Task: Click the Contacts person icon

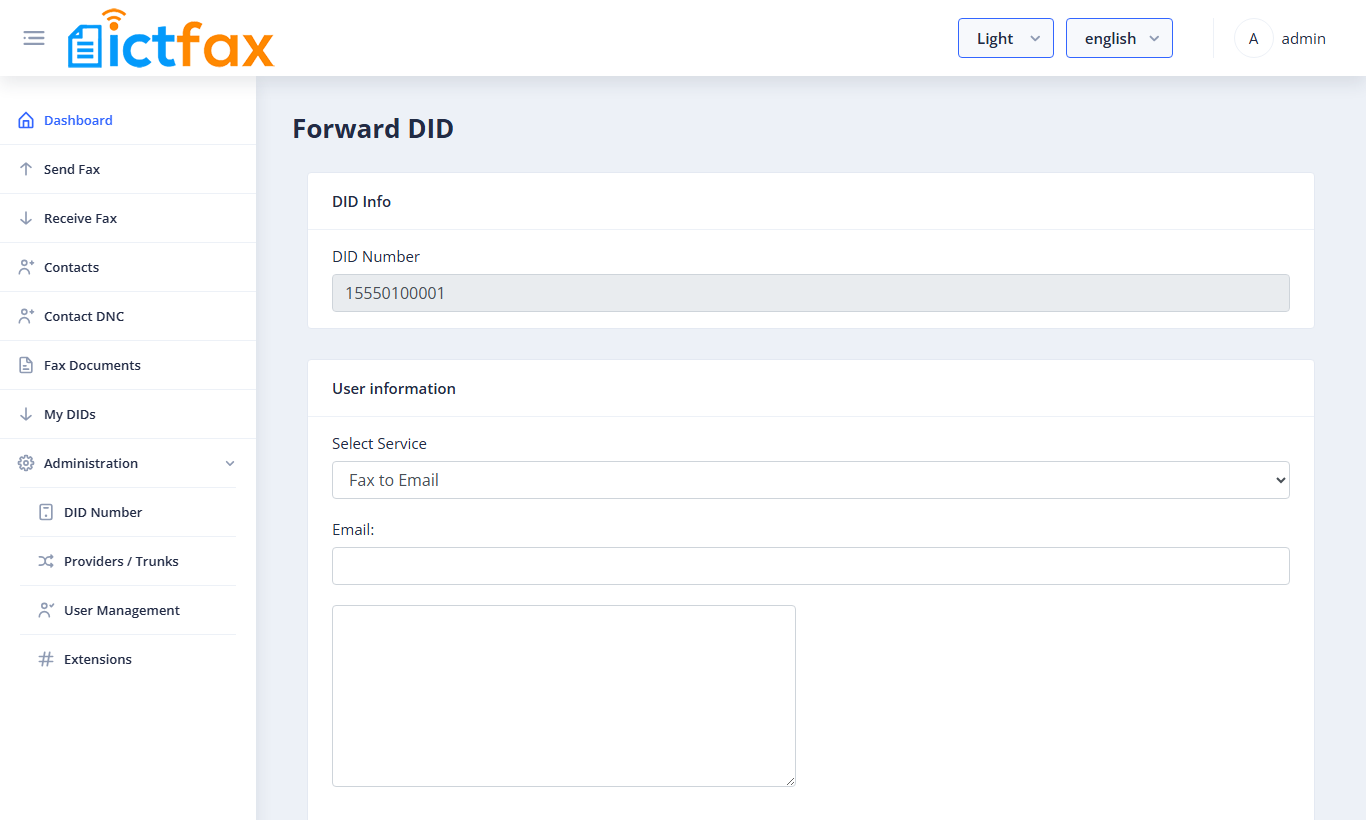Action: pos(26,267)
